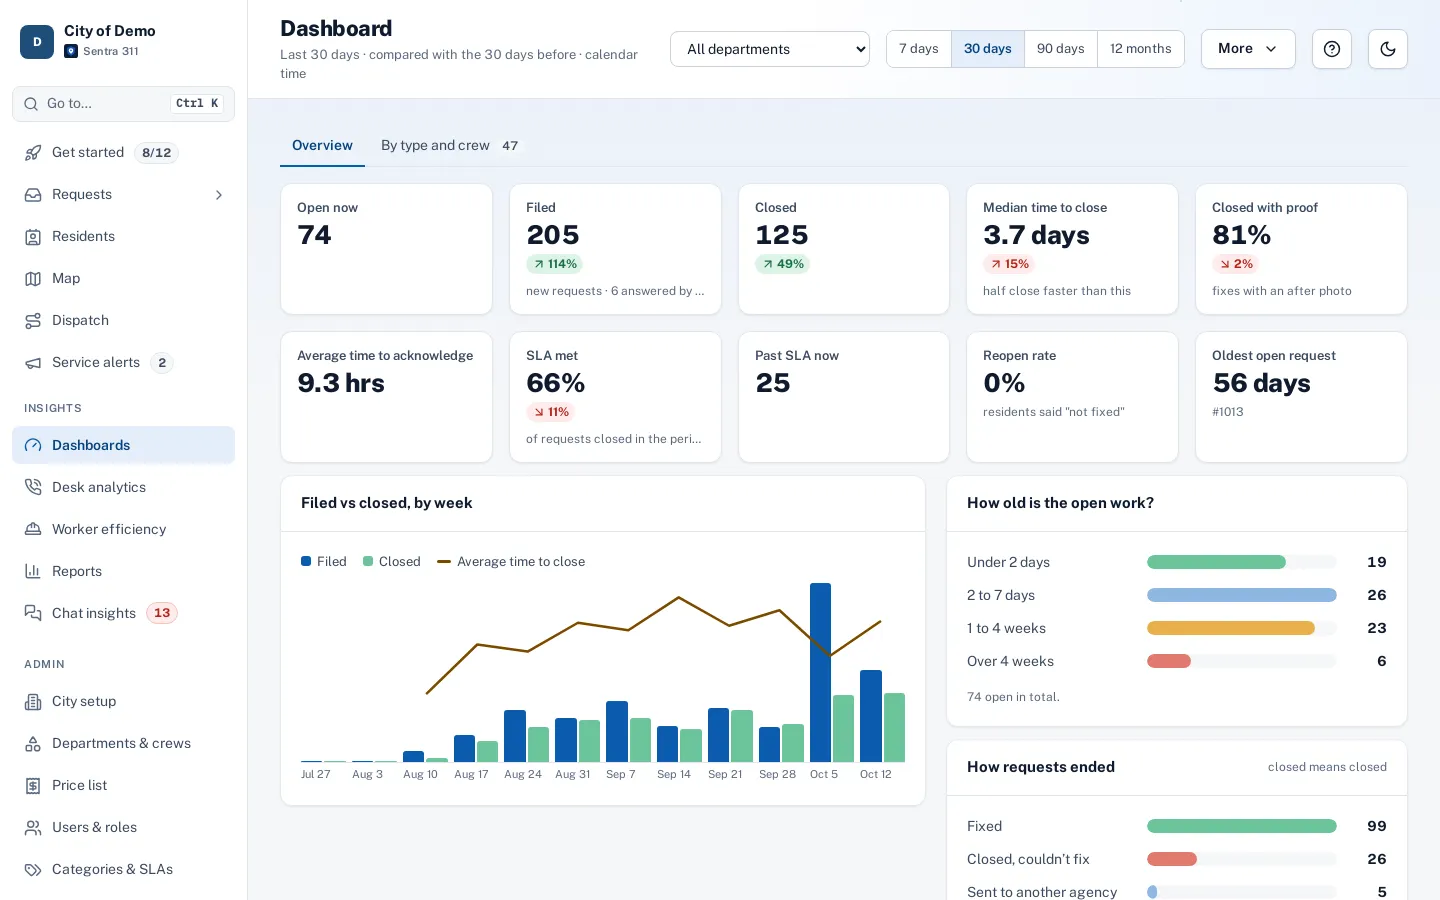Click the Map icon in sidebar
Viewport: 1440px width, 900px height.
click(33, 279)
